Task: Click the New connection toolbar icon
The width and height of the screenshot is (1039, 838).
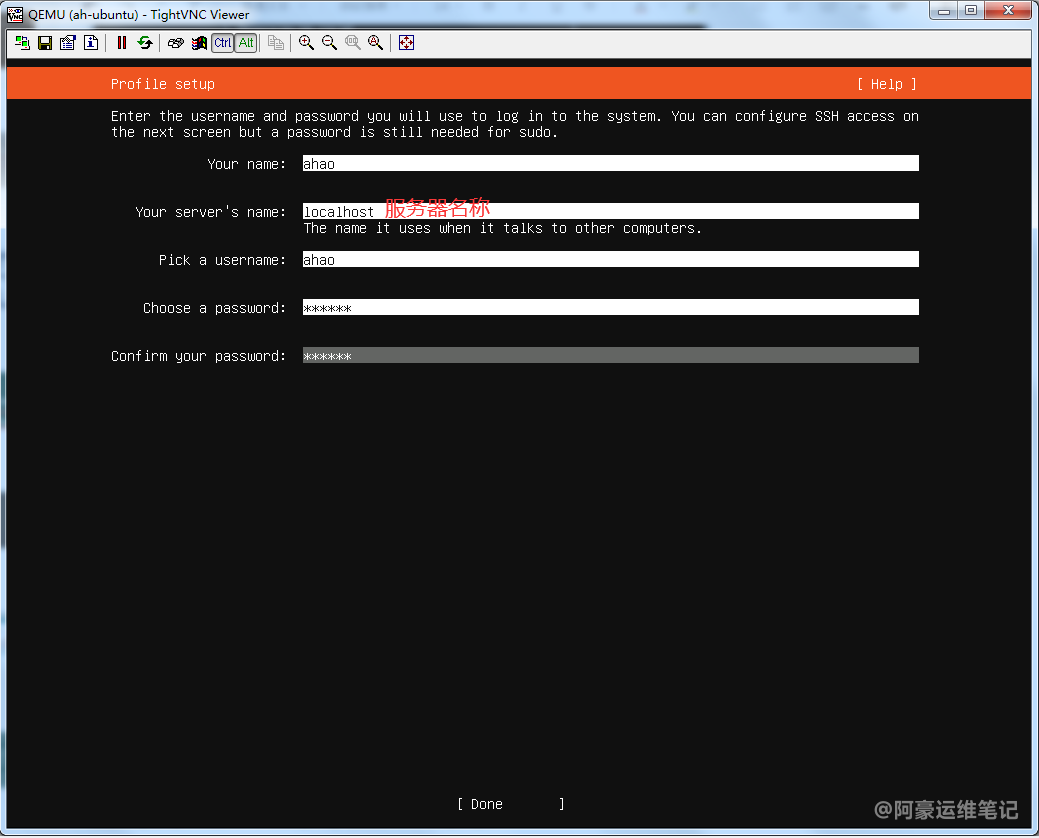Action: pos(22,43)
